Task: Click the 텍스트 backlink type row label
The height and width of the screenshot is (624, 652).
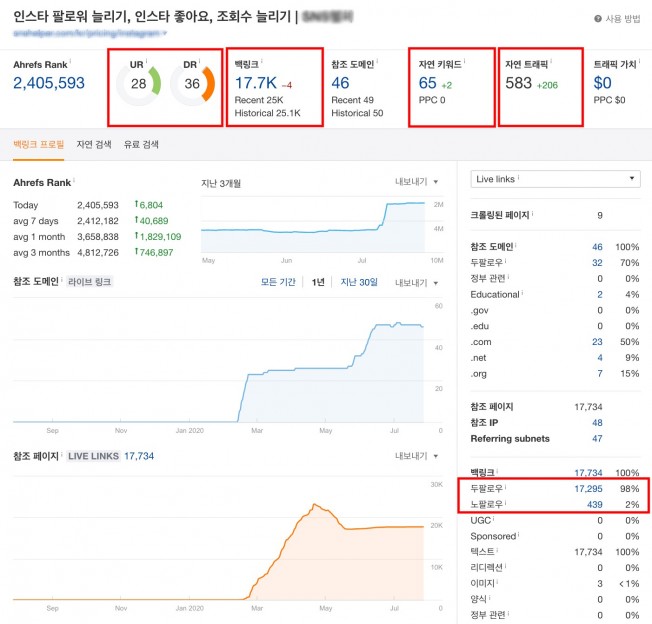Action: 482,552
